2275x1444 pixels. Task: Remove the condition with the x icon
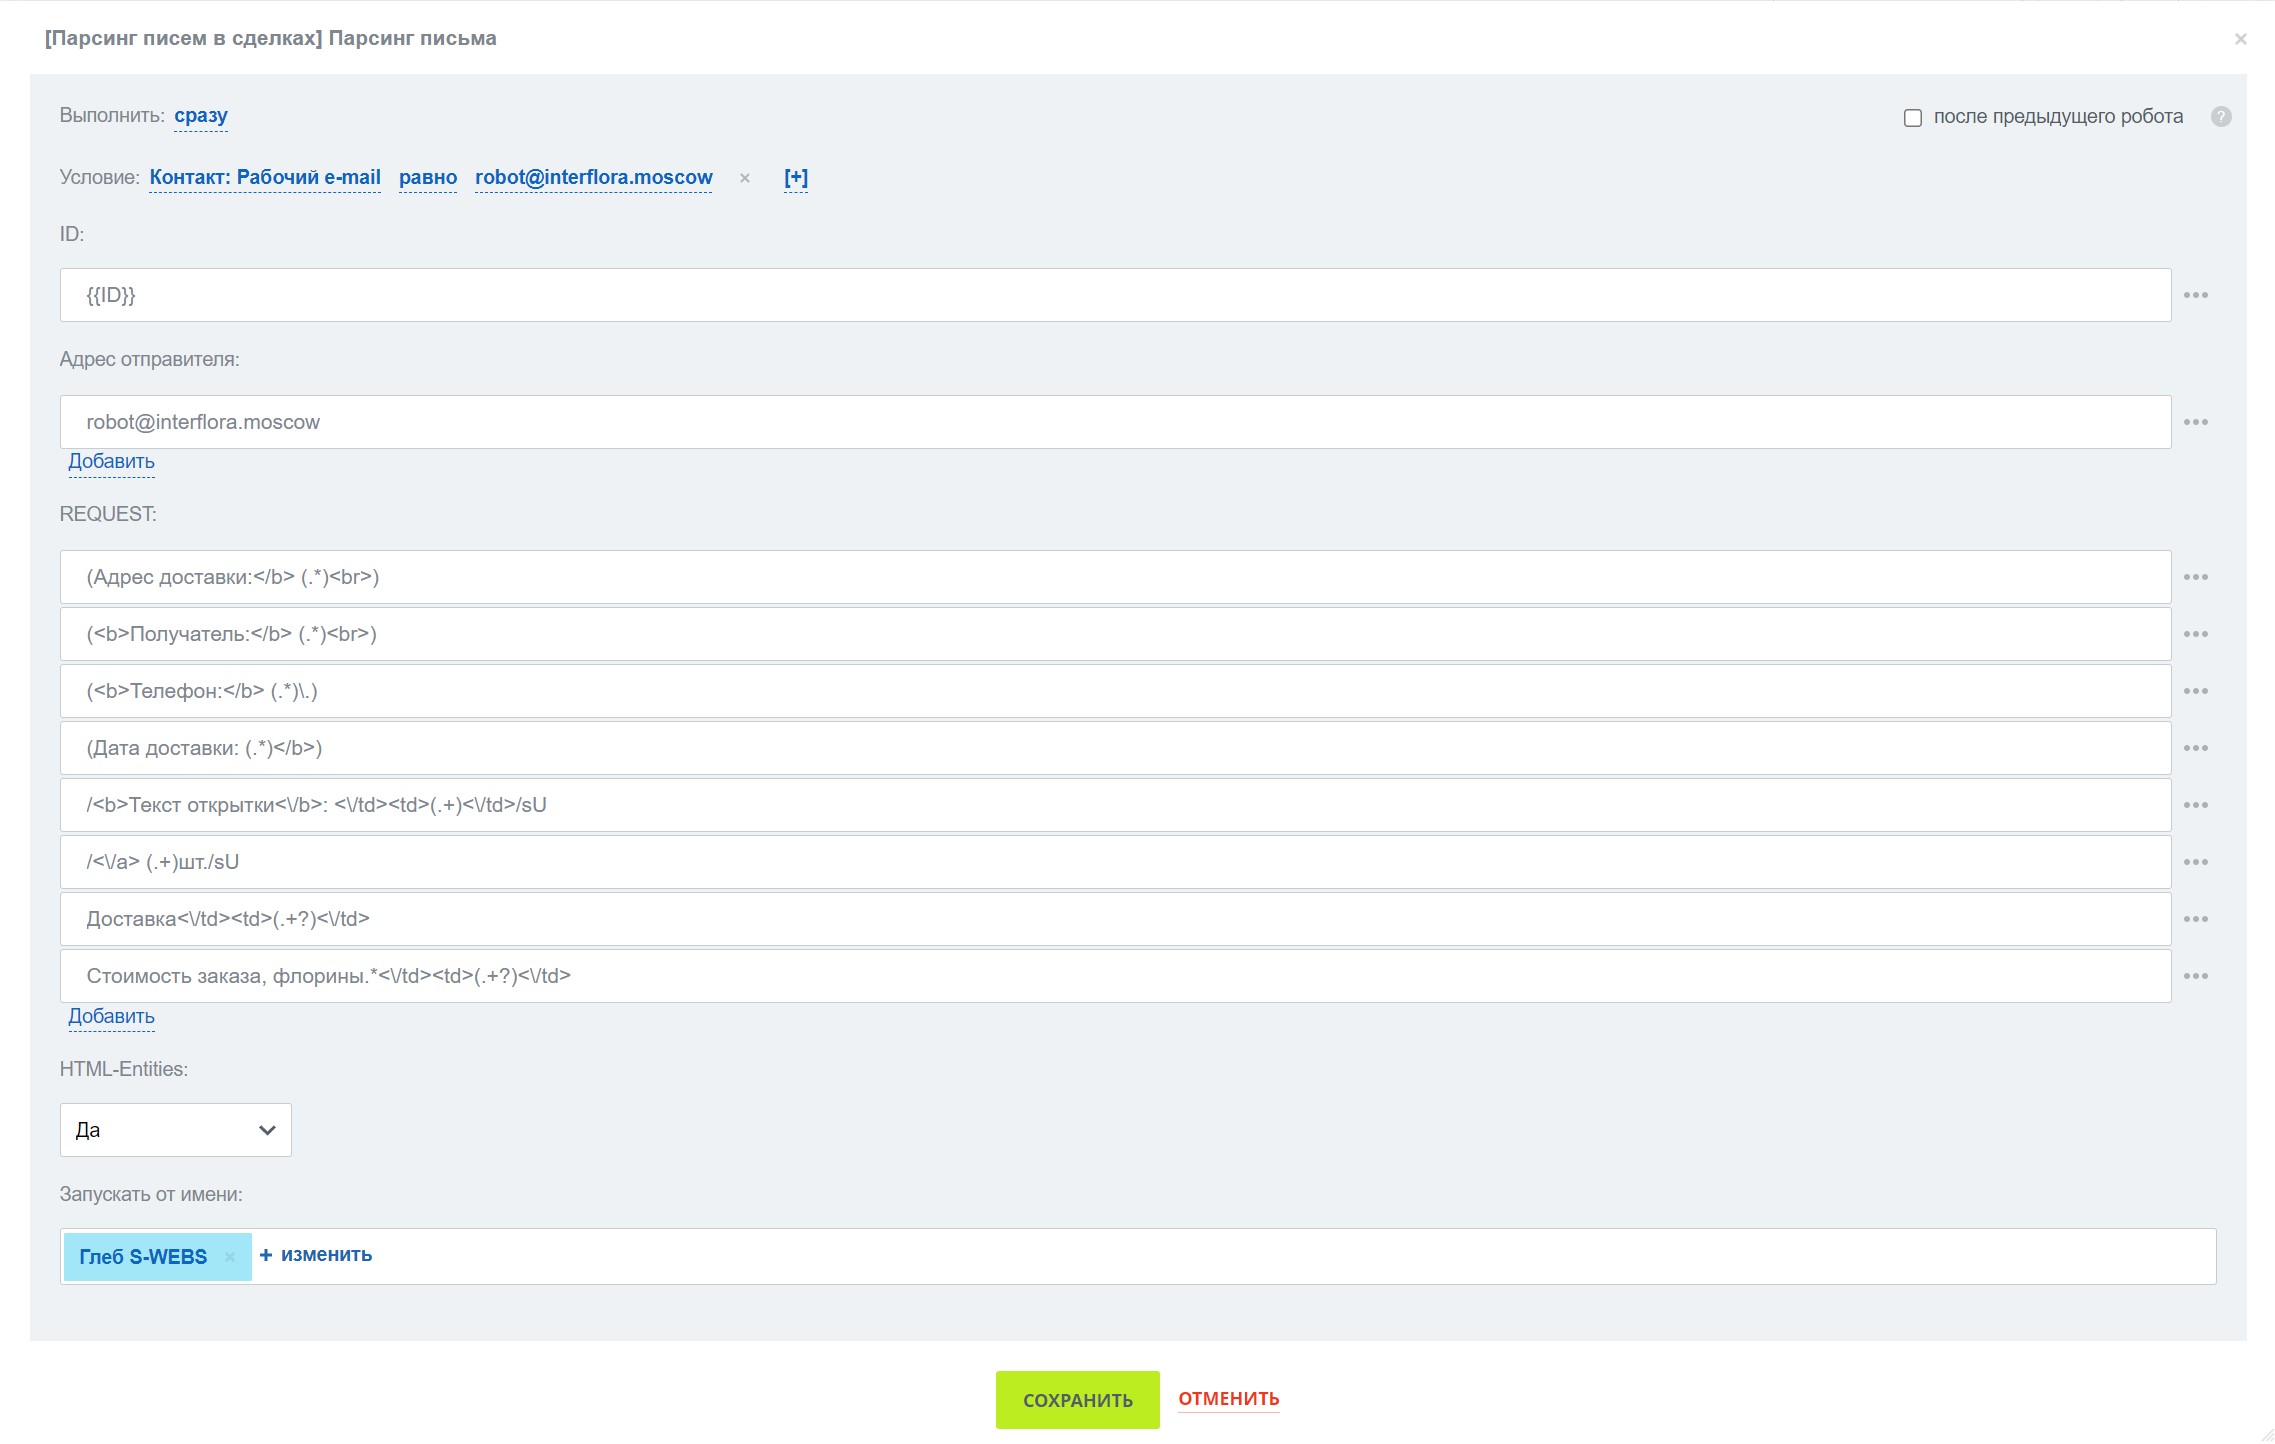[744, 178]
